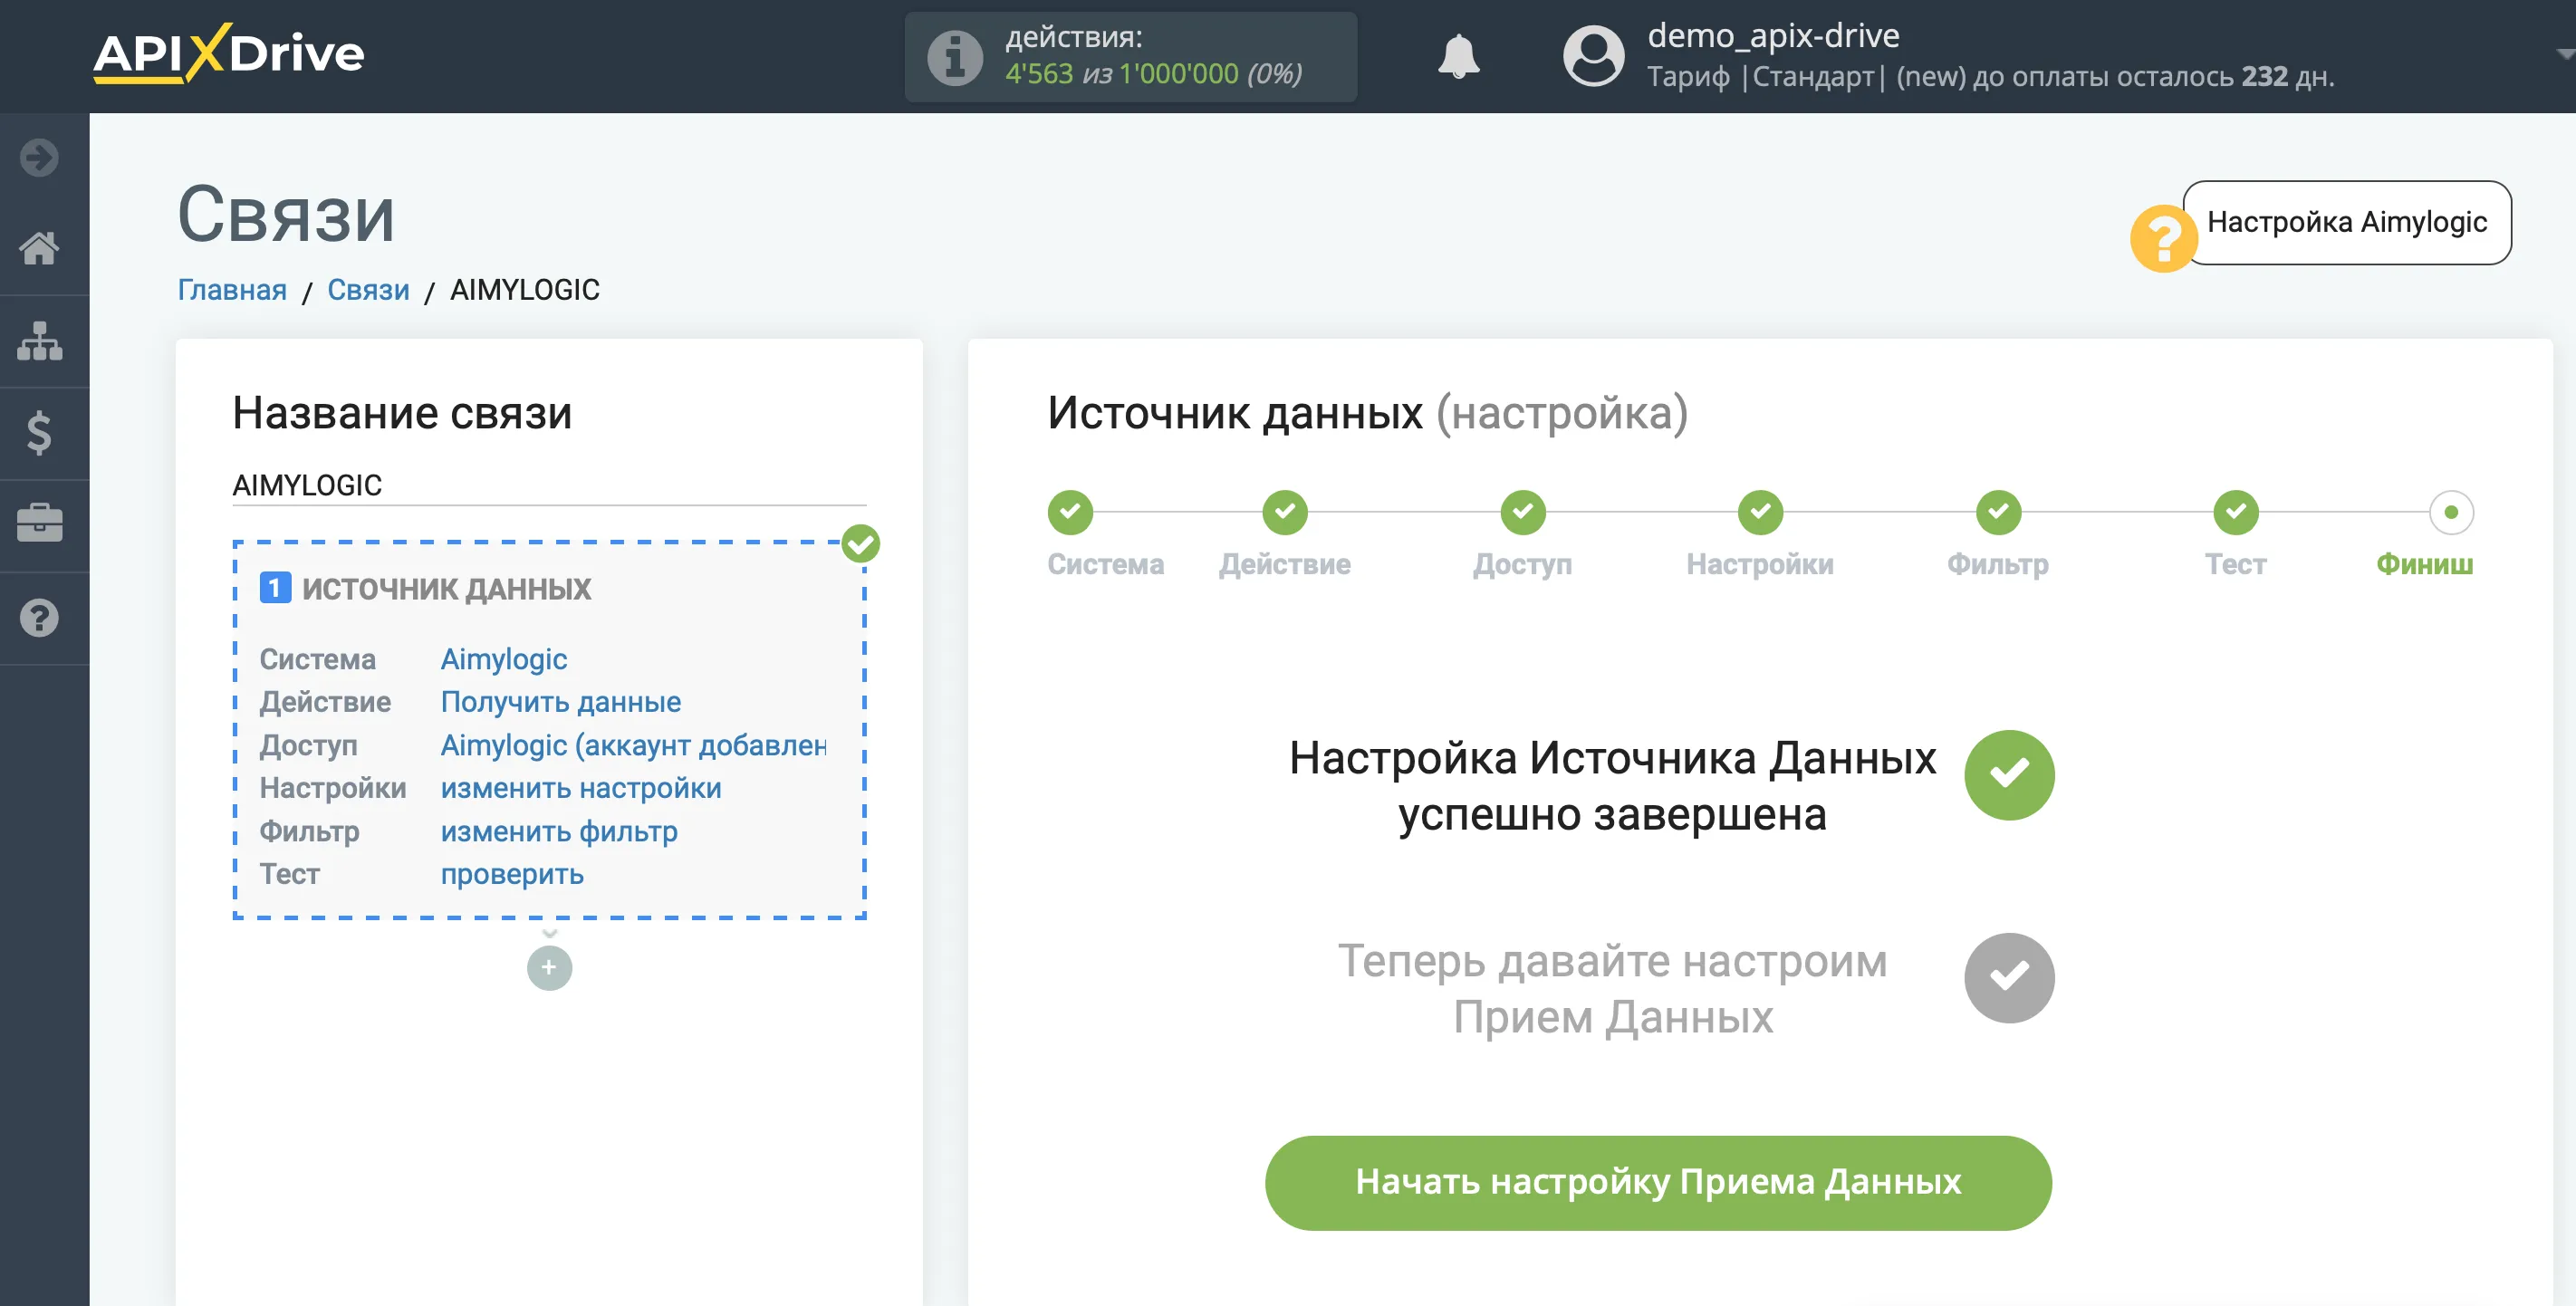This screenshot has height=1306, width=2576.
Task: Click green check on data source block
Action: (860, 544)
